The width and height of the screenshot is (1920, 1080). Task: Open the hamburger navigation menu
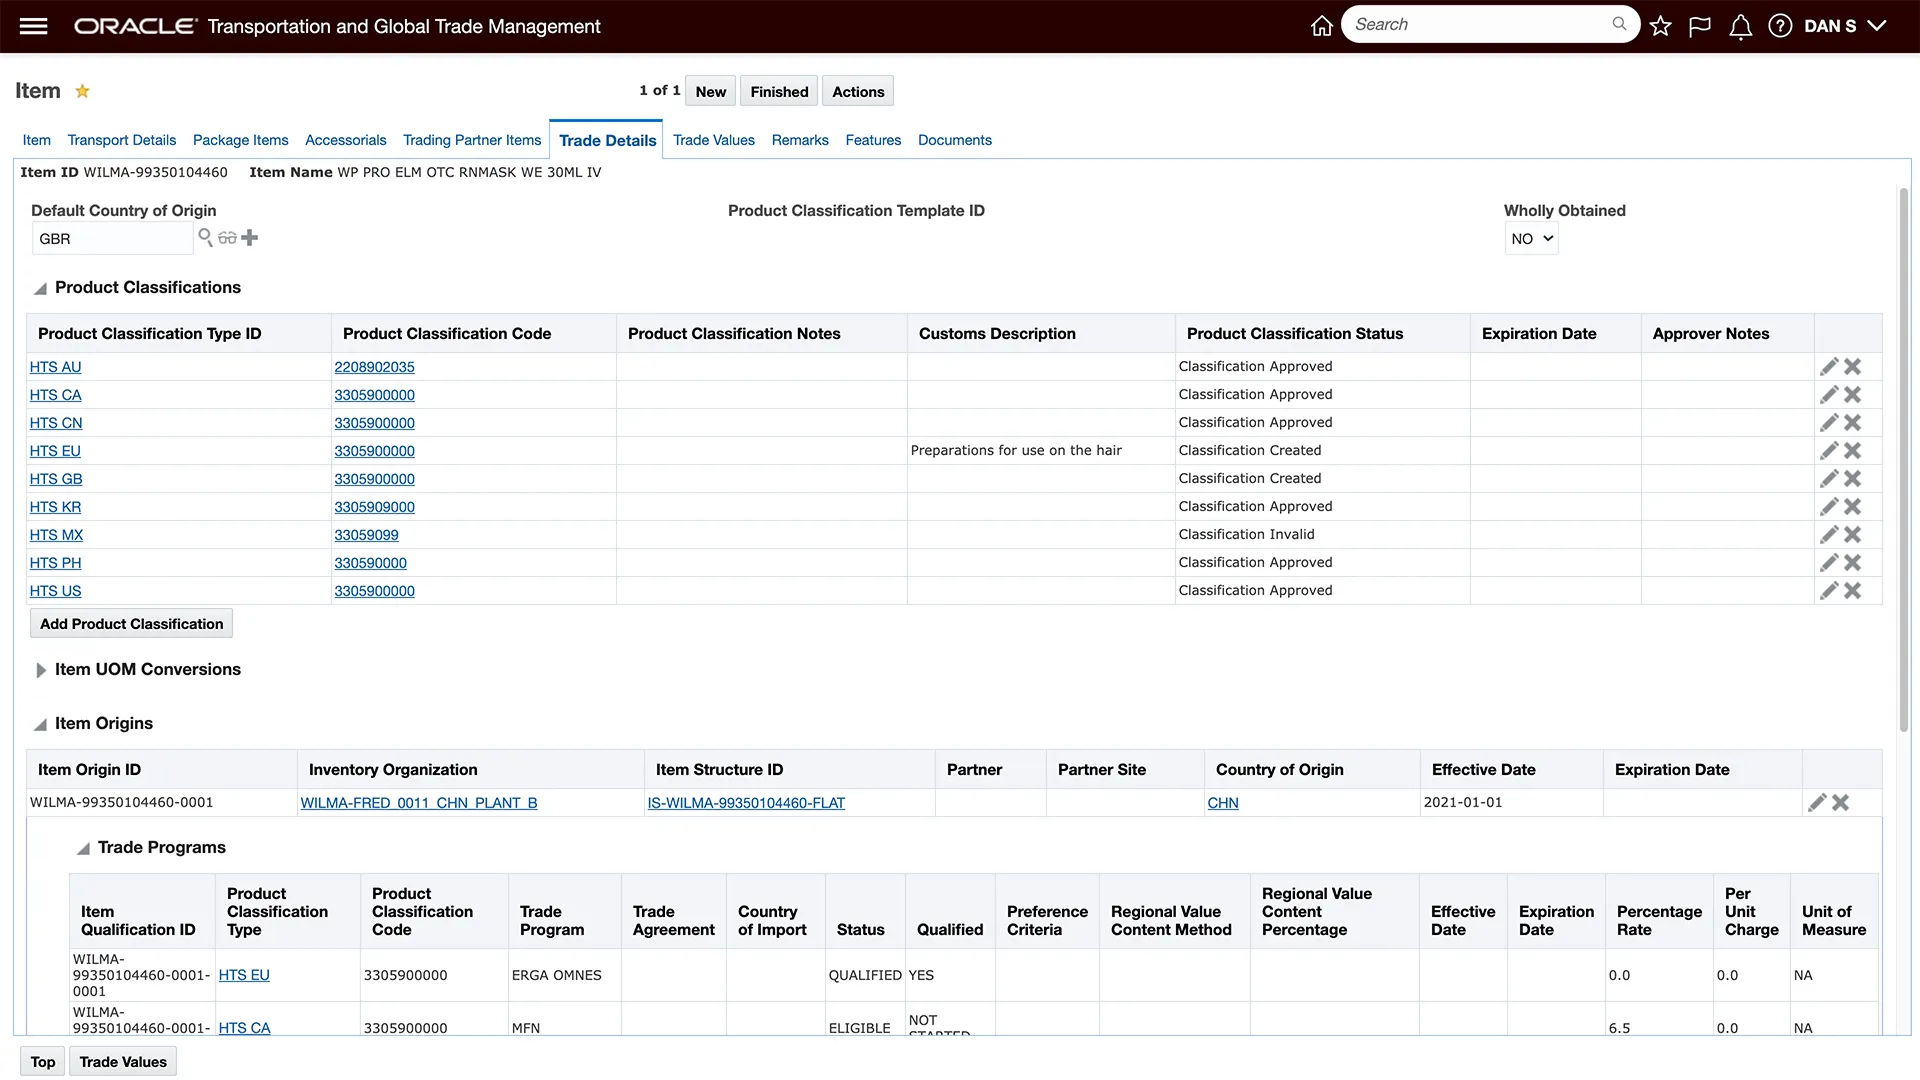coord(33,26)
